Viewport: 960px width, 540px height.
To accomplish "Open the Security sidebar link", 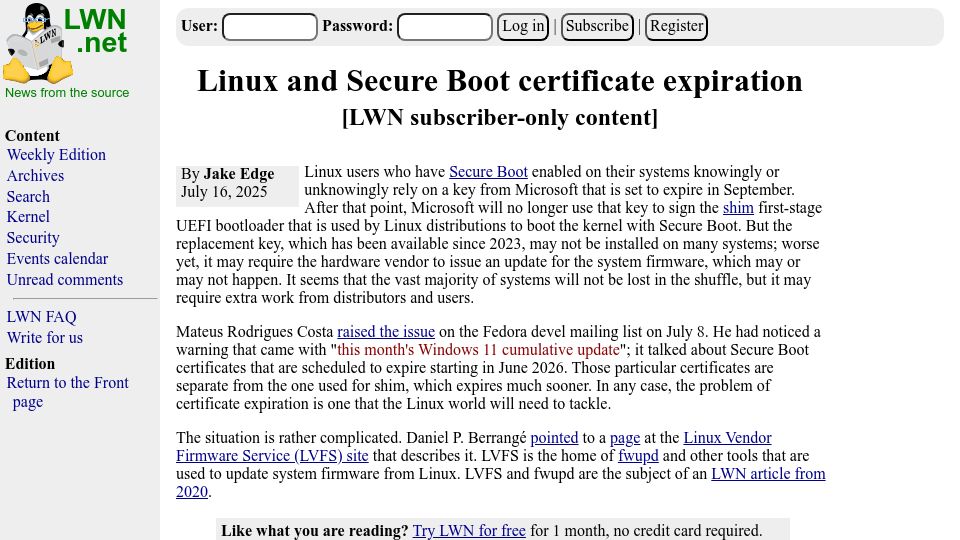I will 33,238.
